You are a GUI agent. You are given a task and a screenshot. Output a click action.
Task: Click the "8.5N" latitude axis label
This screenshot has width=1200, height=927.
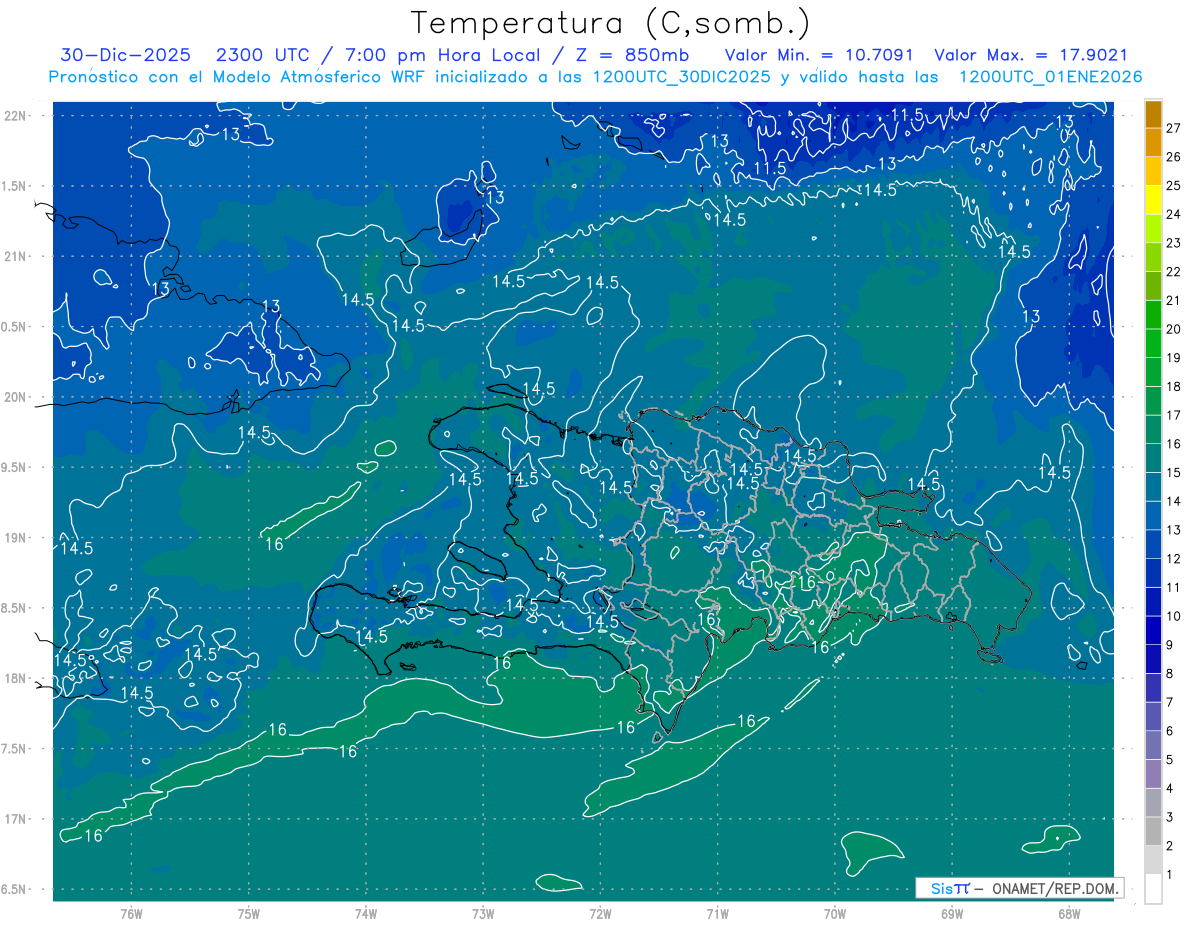15,608
